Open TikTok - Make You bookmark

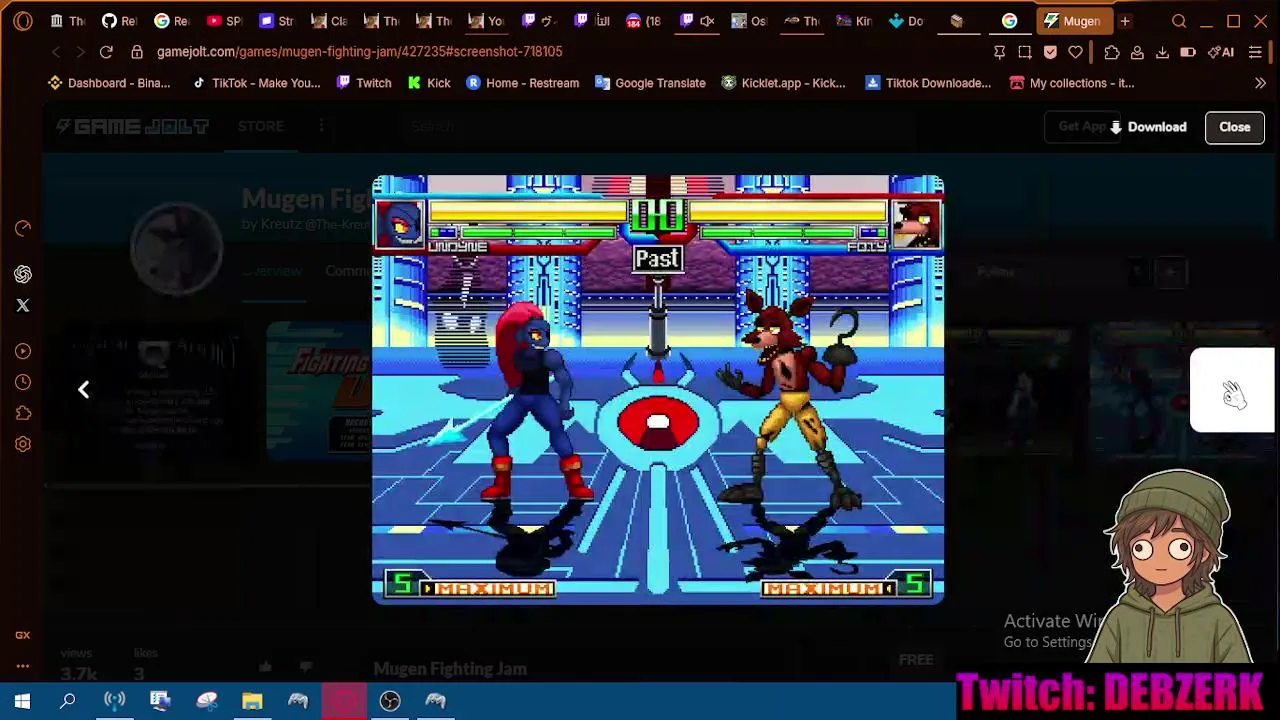[256, 83]
